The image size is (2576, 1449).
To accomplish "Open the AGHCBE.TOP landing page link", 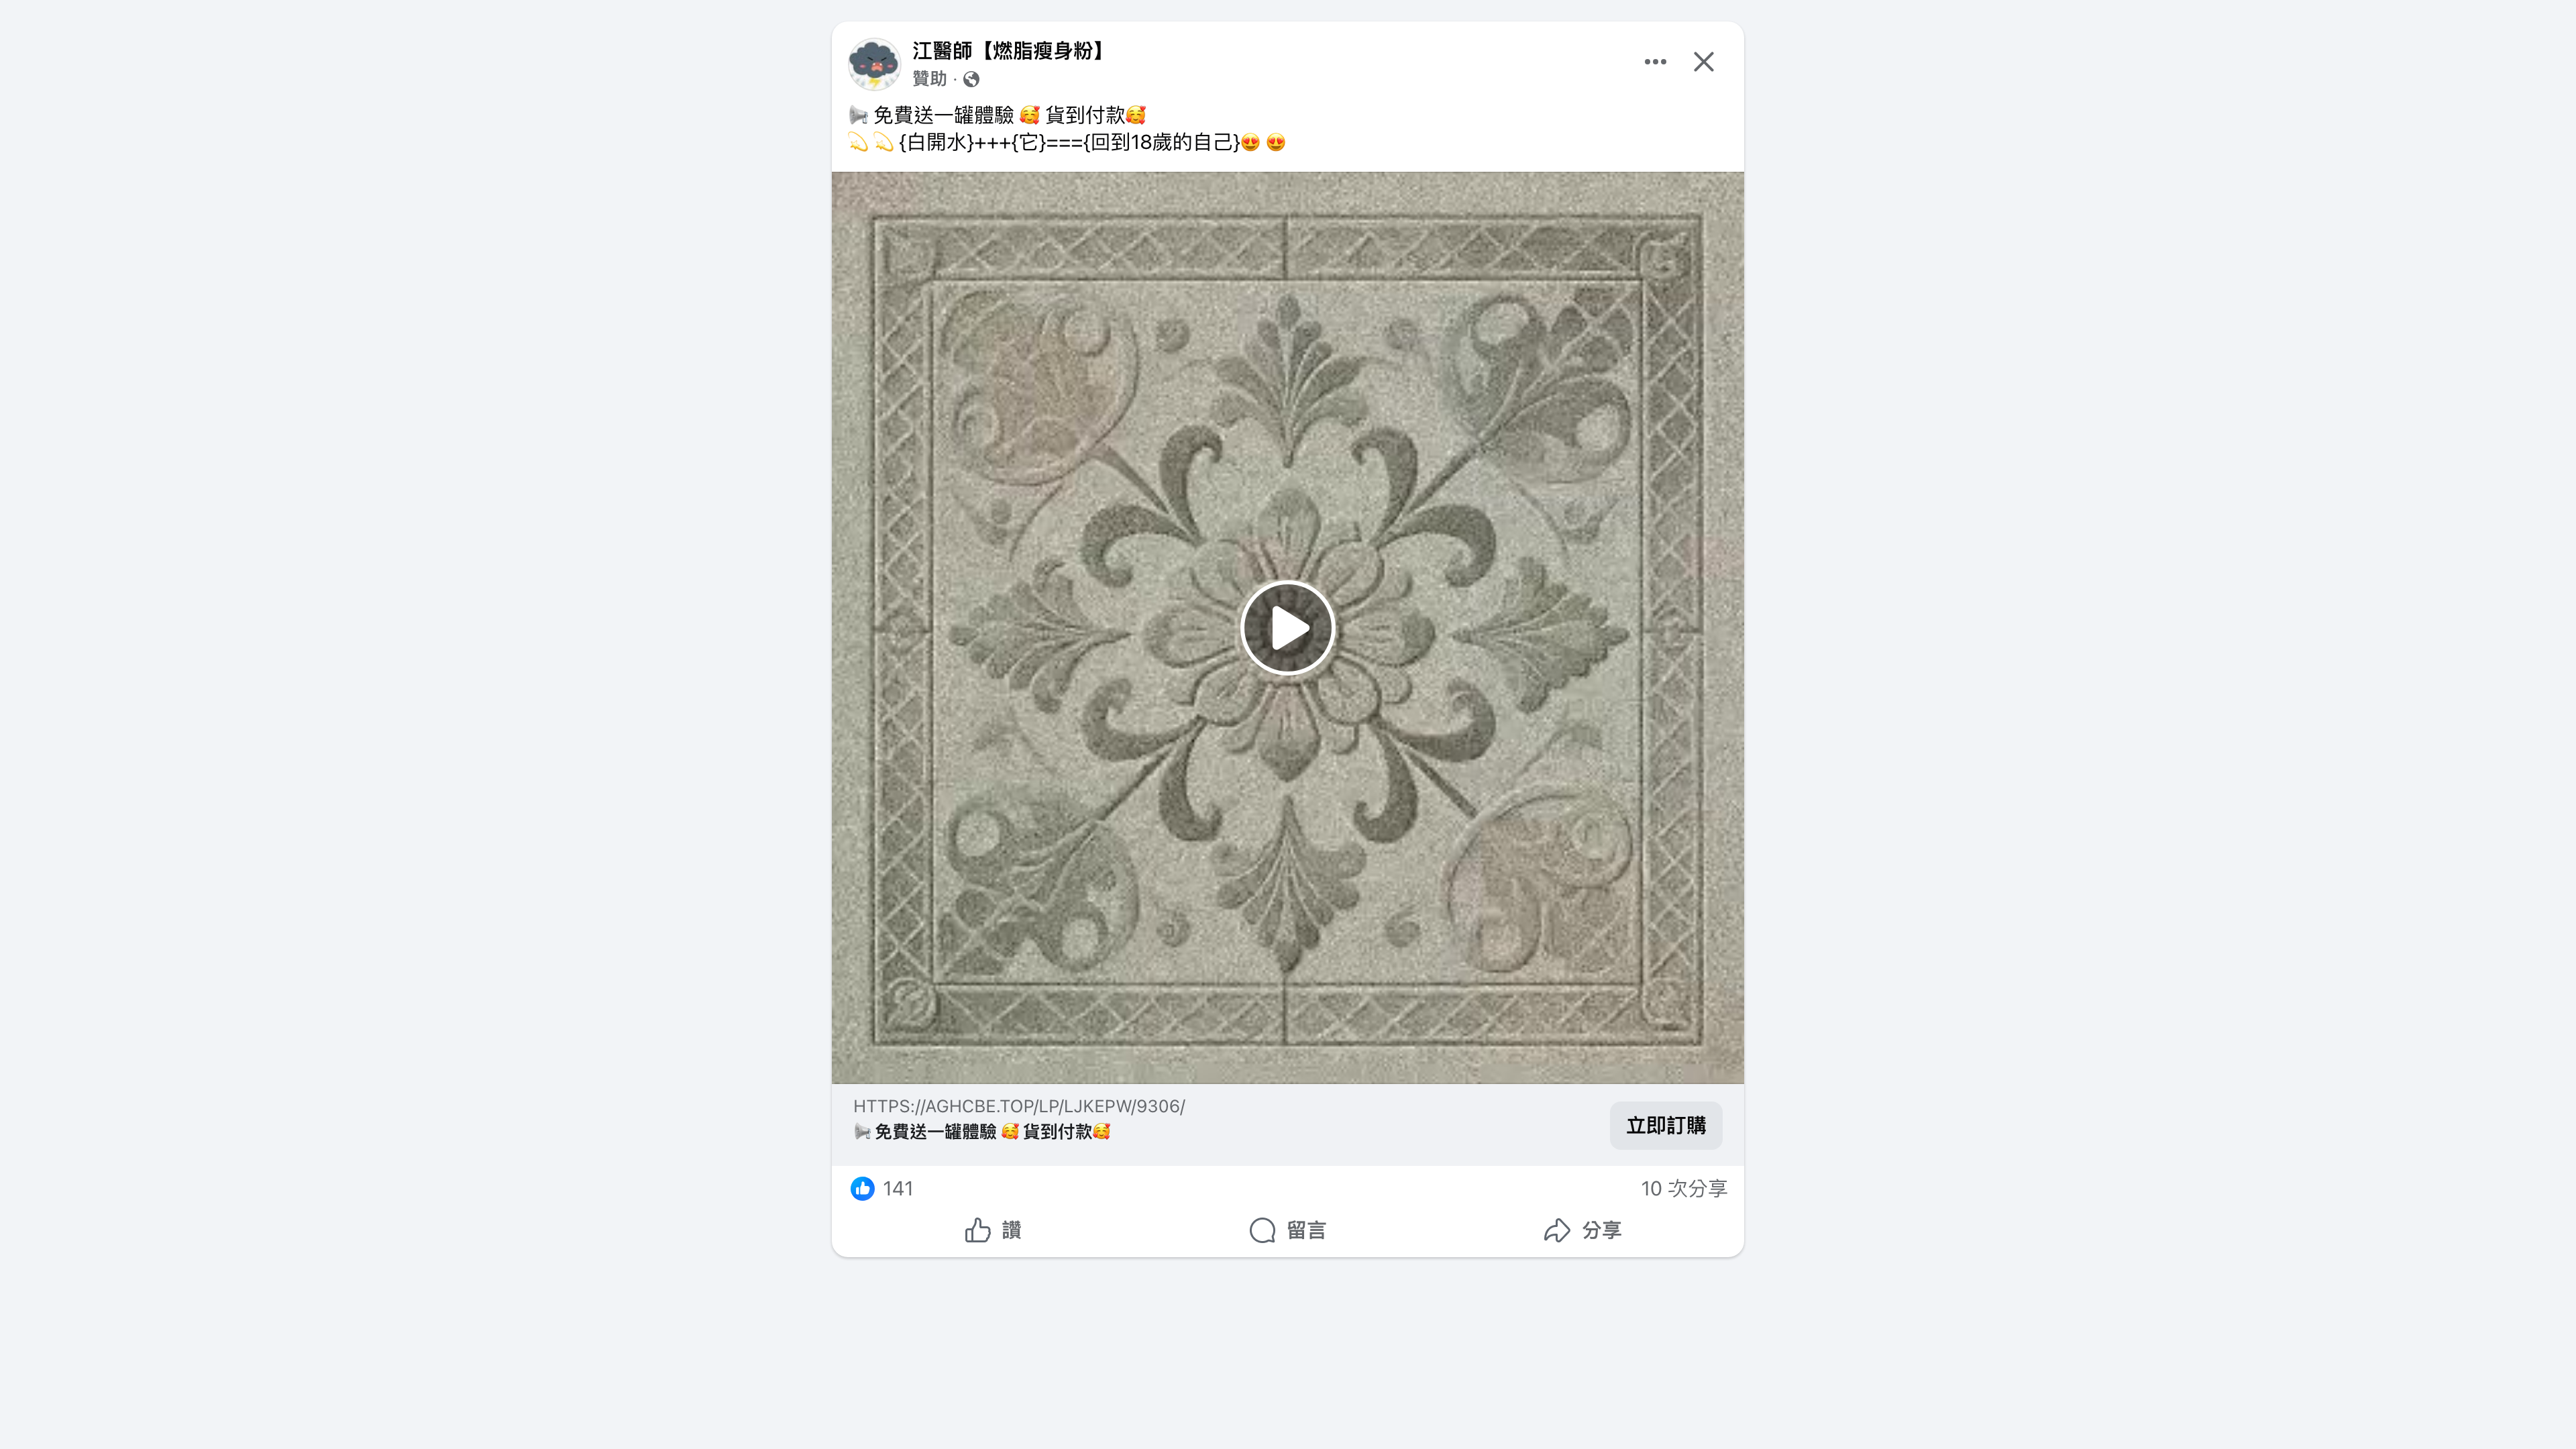I will (x=1018, y=1107).
